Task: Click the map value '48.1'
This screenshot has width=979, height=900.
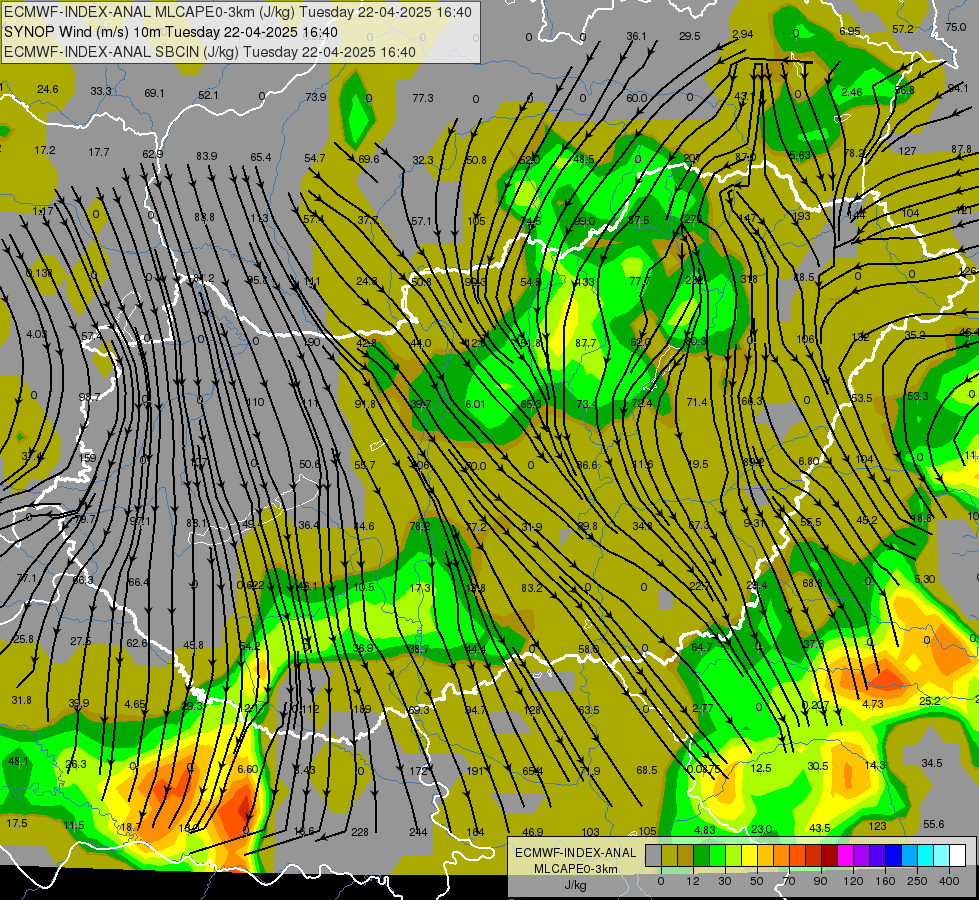Action: (x=19, y=761)
